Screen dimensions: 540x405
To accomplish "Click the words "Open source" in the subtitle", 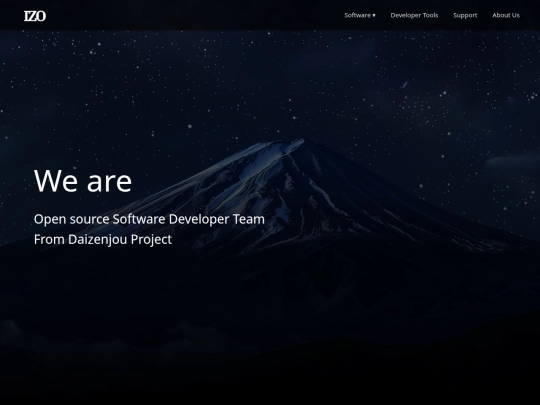I will point(71,220).
